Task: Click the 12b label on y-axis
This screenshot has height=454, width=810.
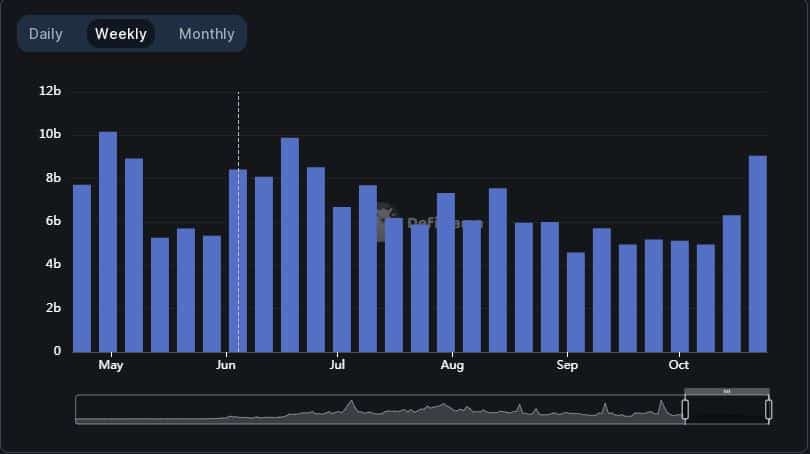Action: [x=50, y=91]
